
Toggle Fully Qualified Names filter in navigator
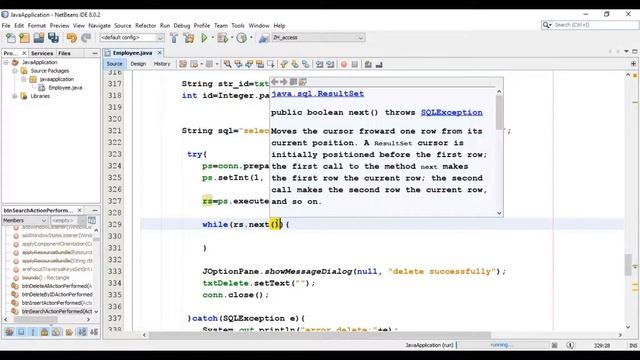coord(69,332)
